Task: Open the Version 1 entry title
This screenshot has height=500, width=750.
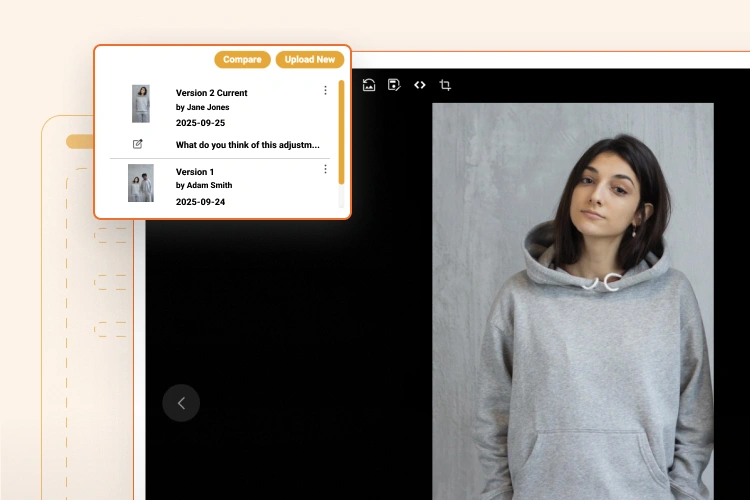Action: click(195, 172)
